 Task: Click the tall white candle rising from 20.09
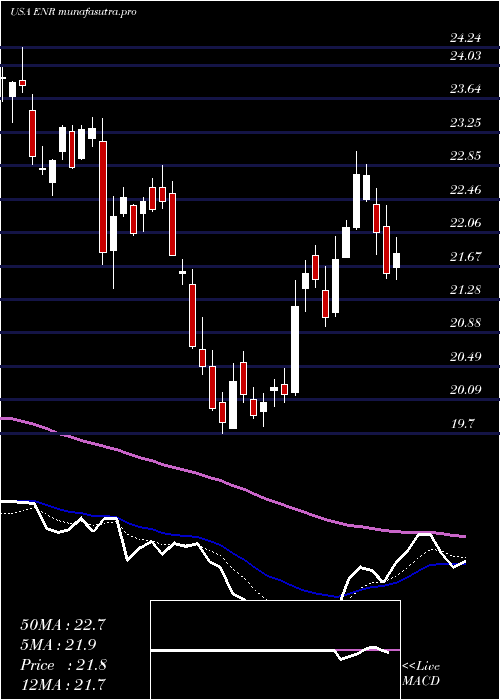(295, 350)
